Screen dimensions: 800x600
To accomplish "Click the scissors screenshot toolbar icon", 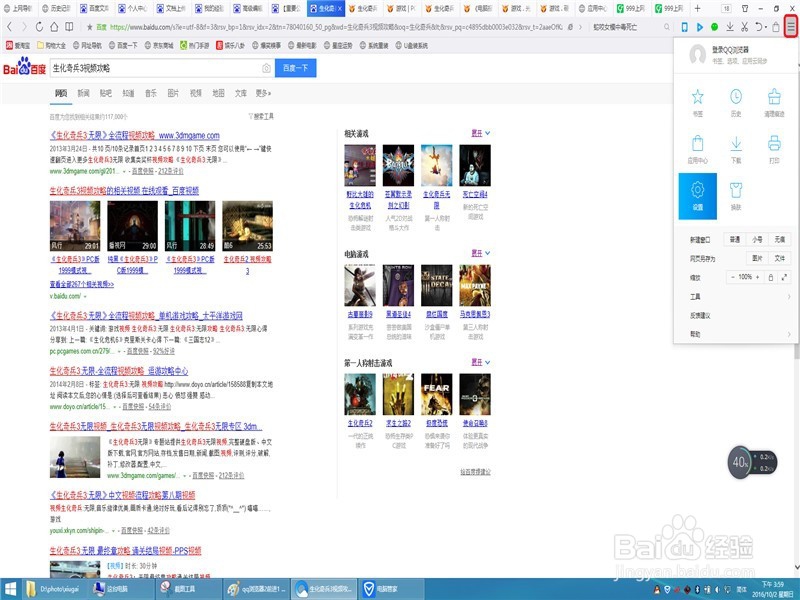I will pos(745,27).
